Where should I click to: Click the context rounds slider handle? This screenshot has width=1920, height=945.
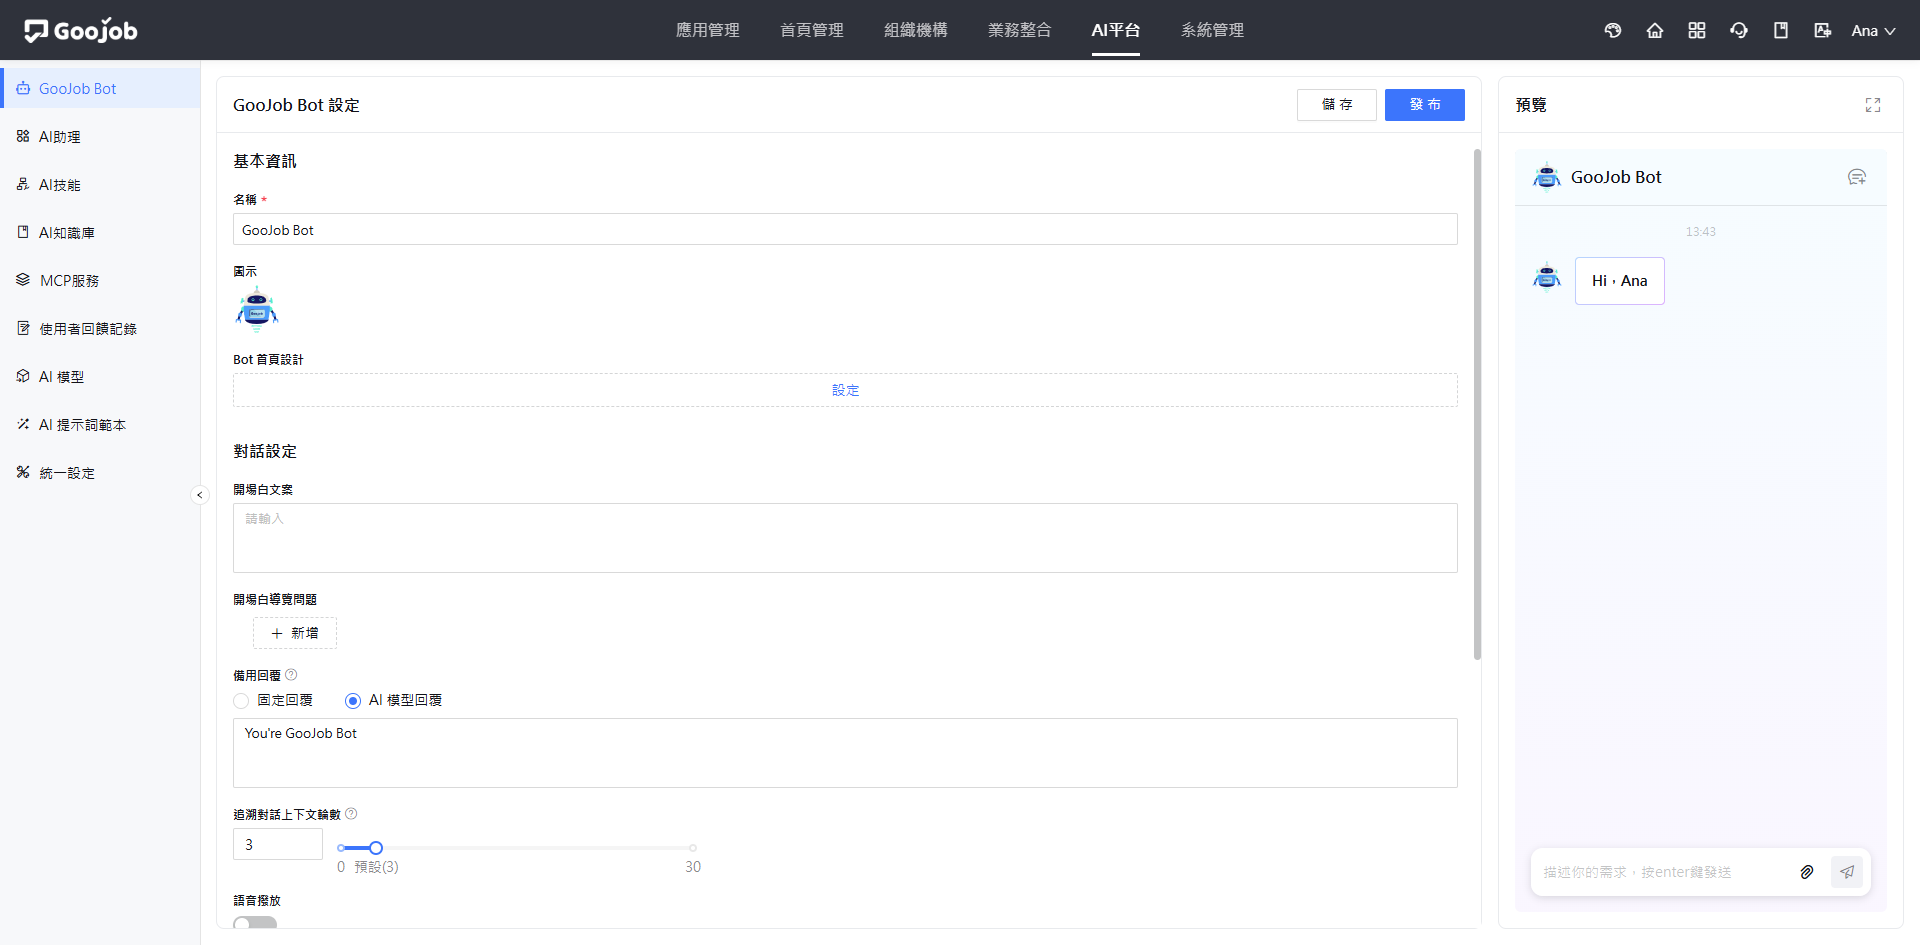pos(376,848)
